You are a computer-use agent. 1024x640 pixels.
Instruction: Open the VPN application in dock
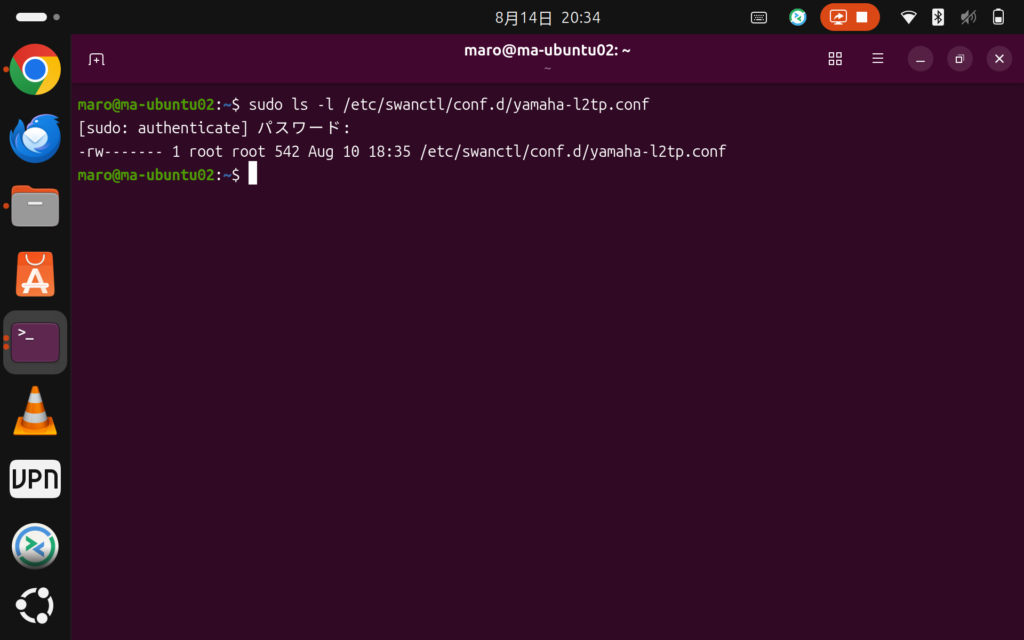(35, 479)
